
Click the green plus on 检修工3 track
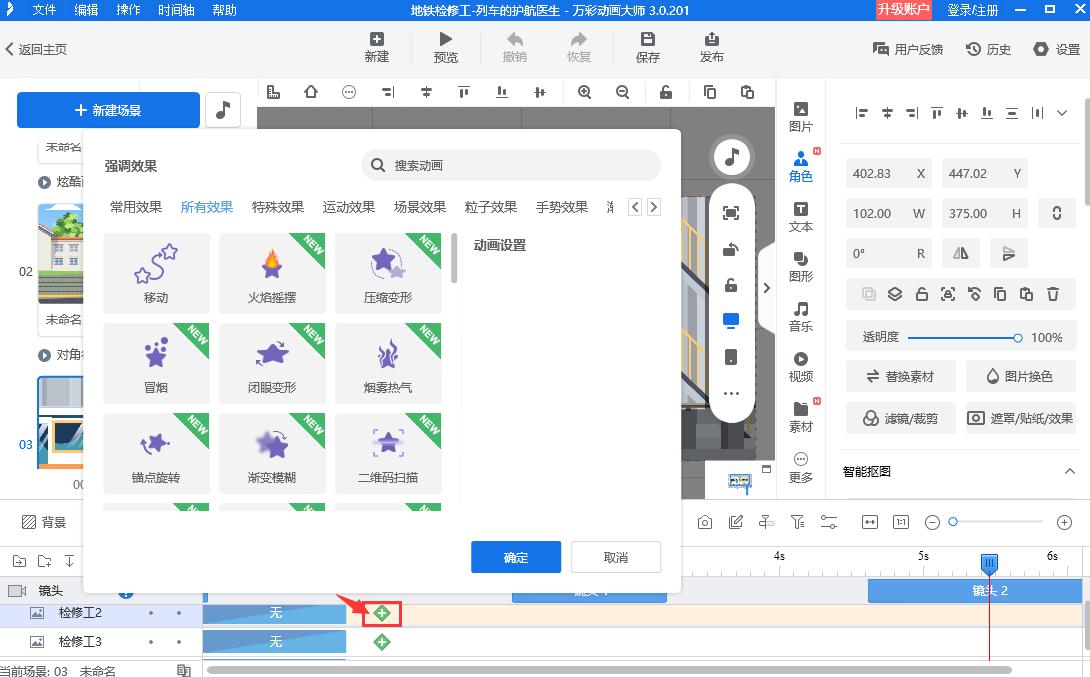tap(381, 641)
